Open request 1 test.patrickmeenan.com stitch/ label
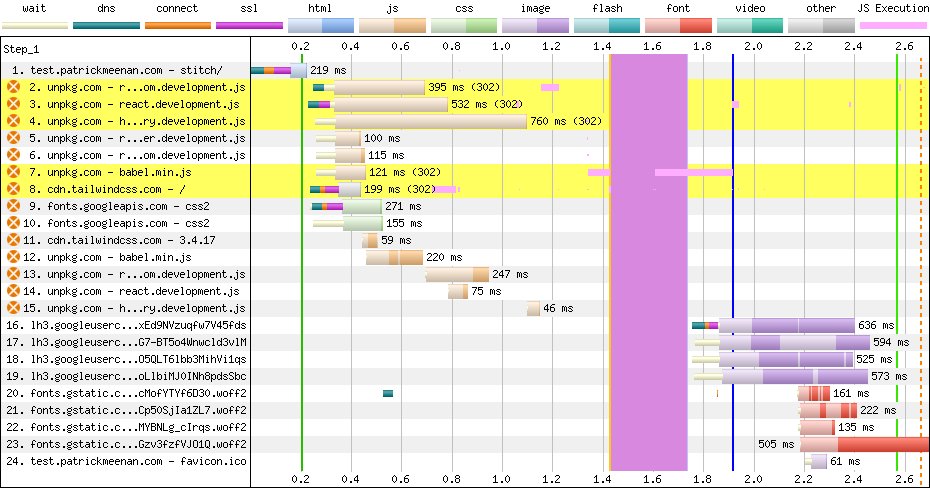The width and height of the screenshot is (930, 488). point(125,71)
